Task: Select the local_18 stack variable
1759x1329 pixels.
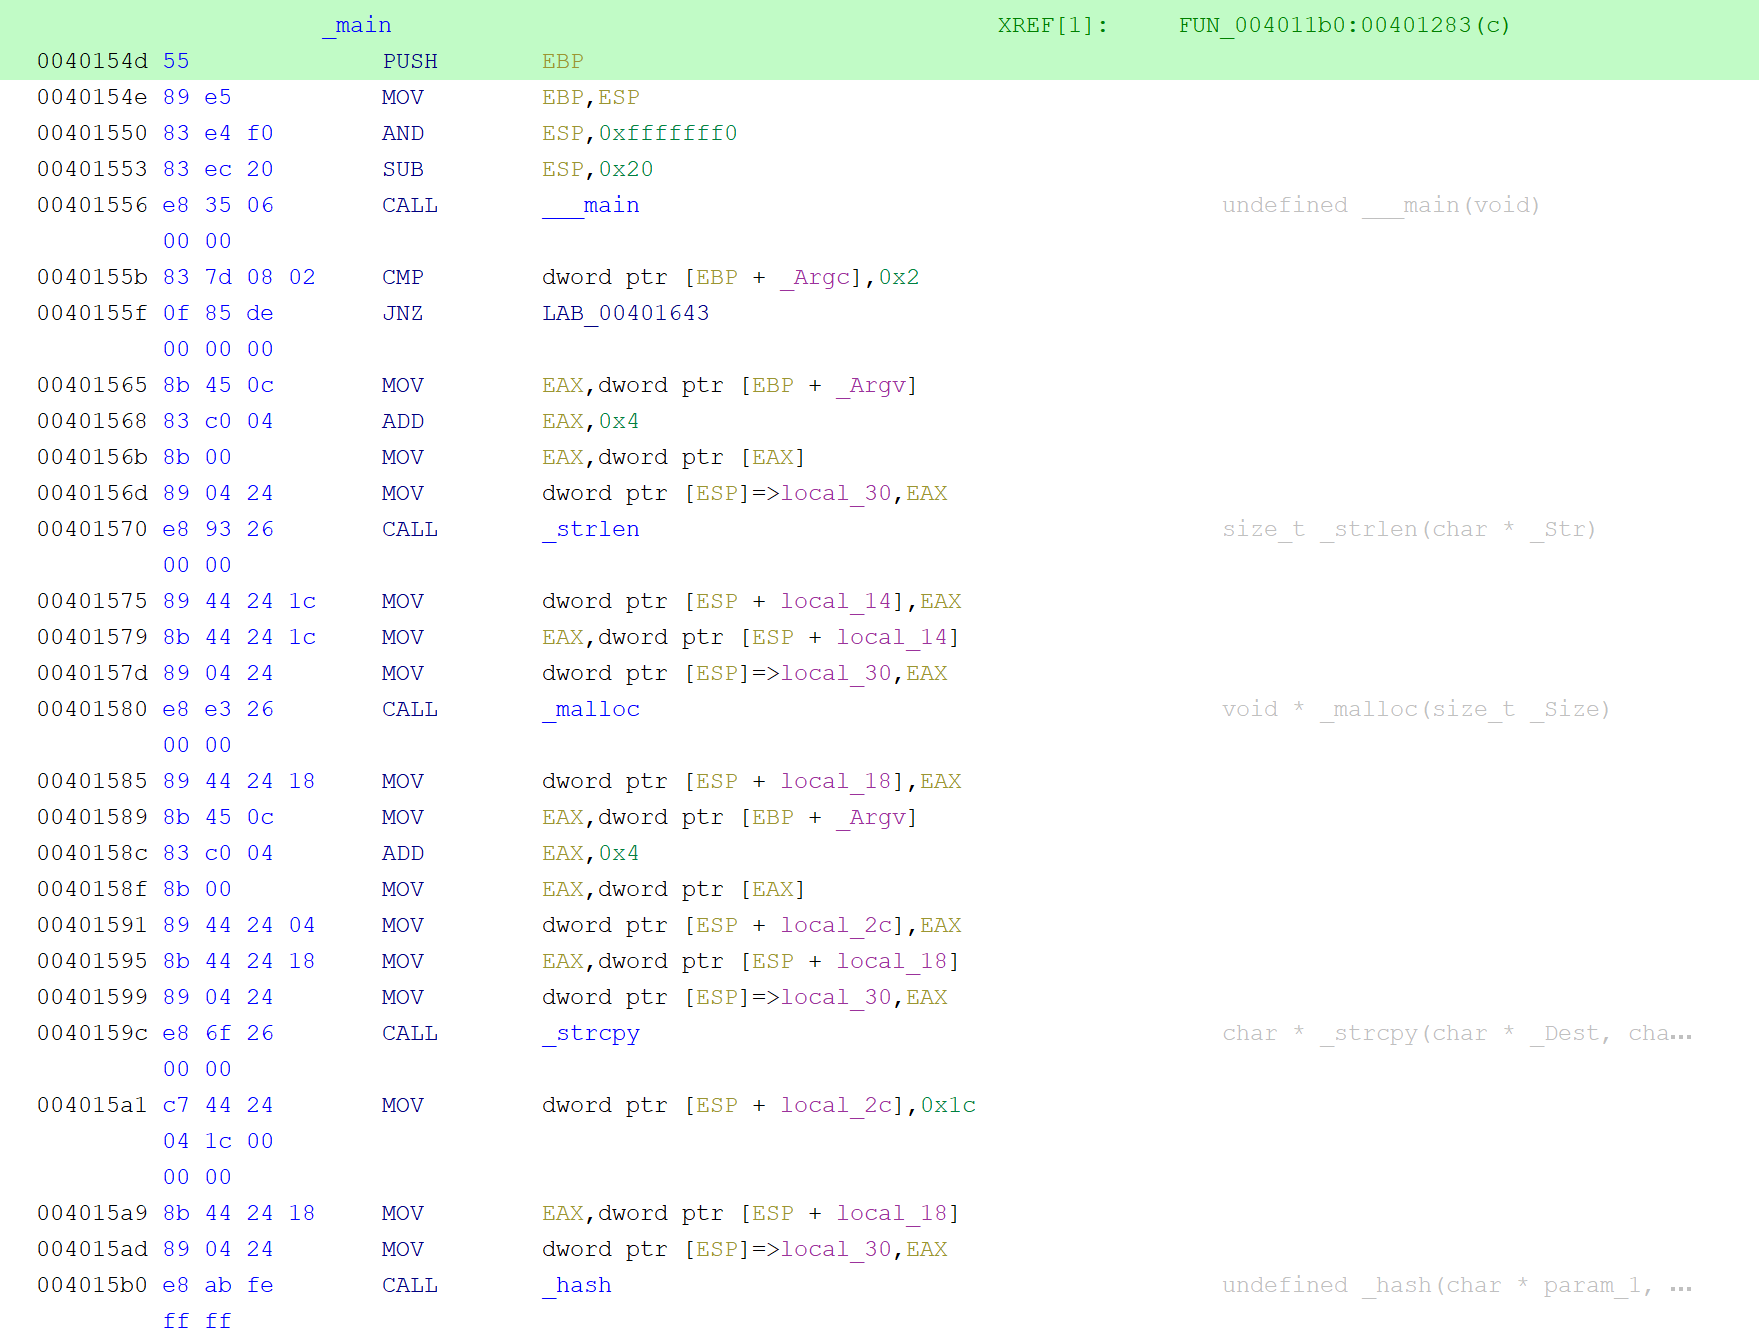Action: click(x=838, y=781)
